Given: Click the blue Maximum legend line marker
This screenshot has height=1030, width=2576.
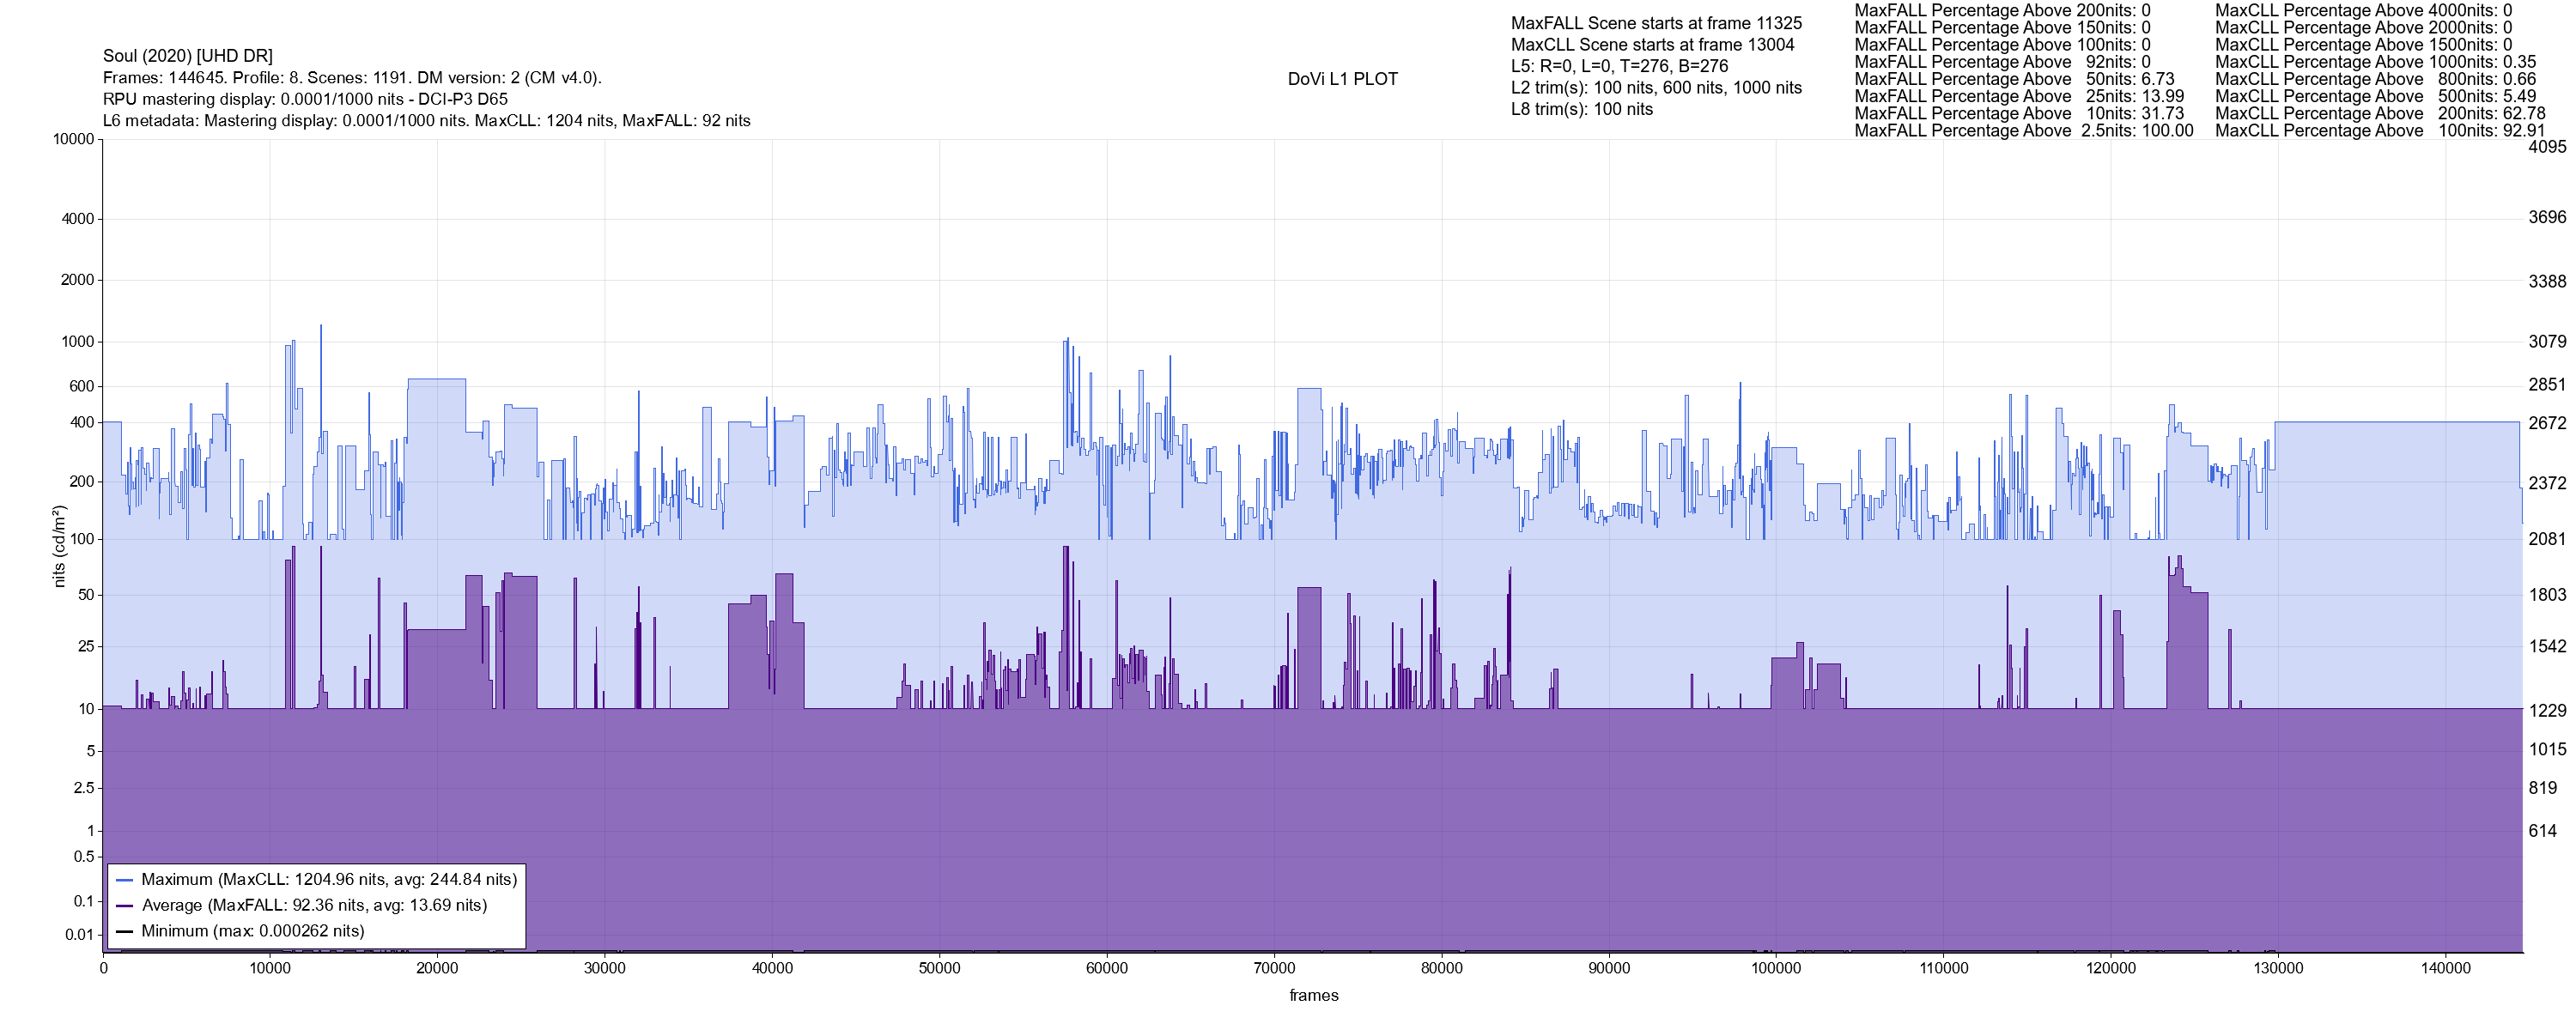Looking at the screenshot, I should [x=125, y=881].
